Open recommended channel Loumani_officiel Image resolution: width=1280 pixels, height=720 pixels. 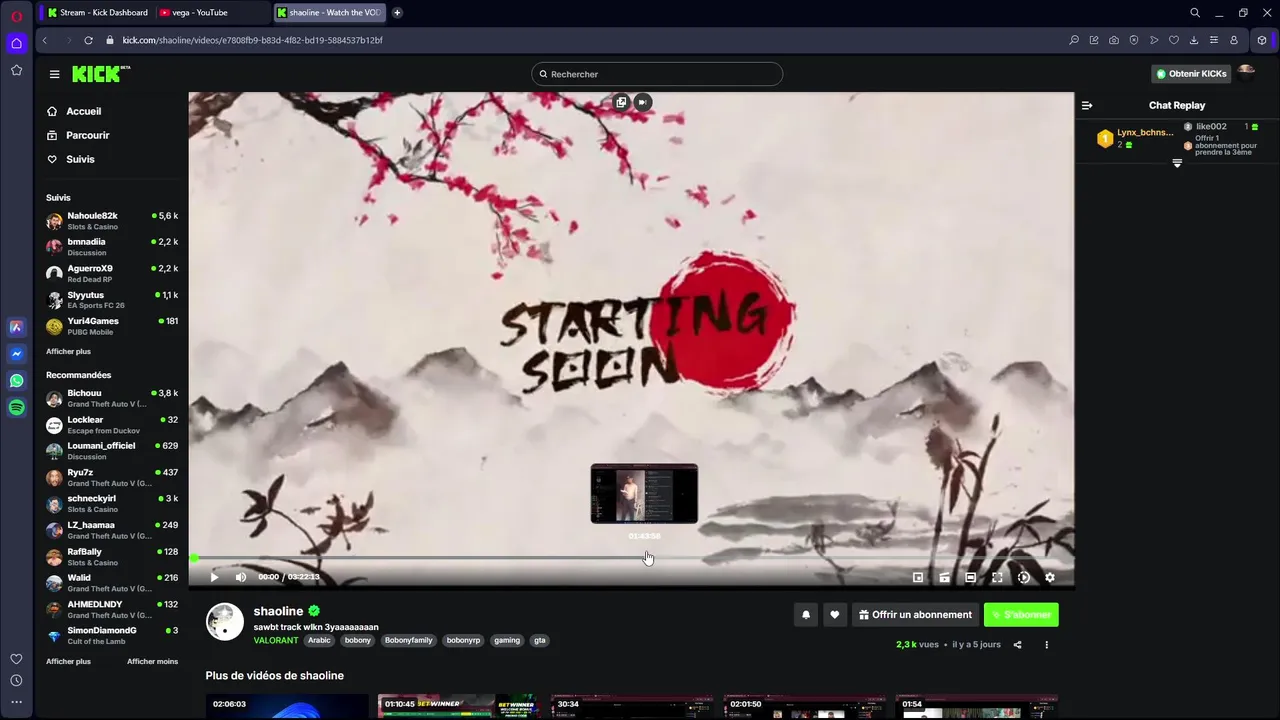point(112,451)
